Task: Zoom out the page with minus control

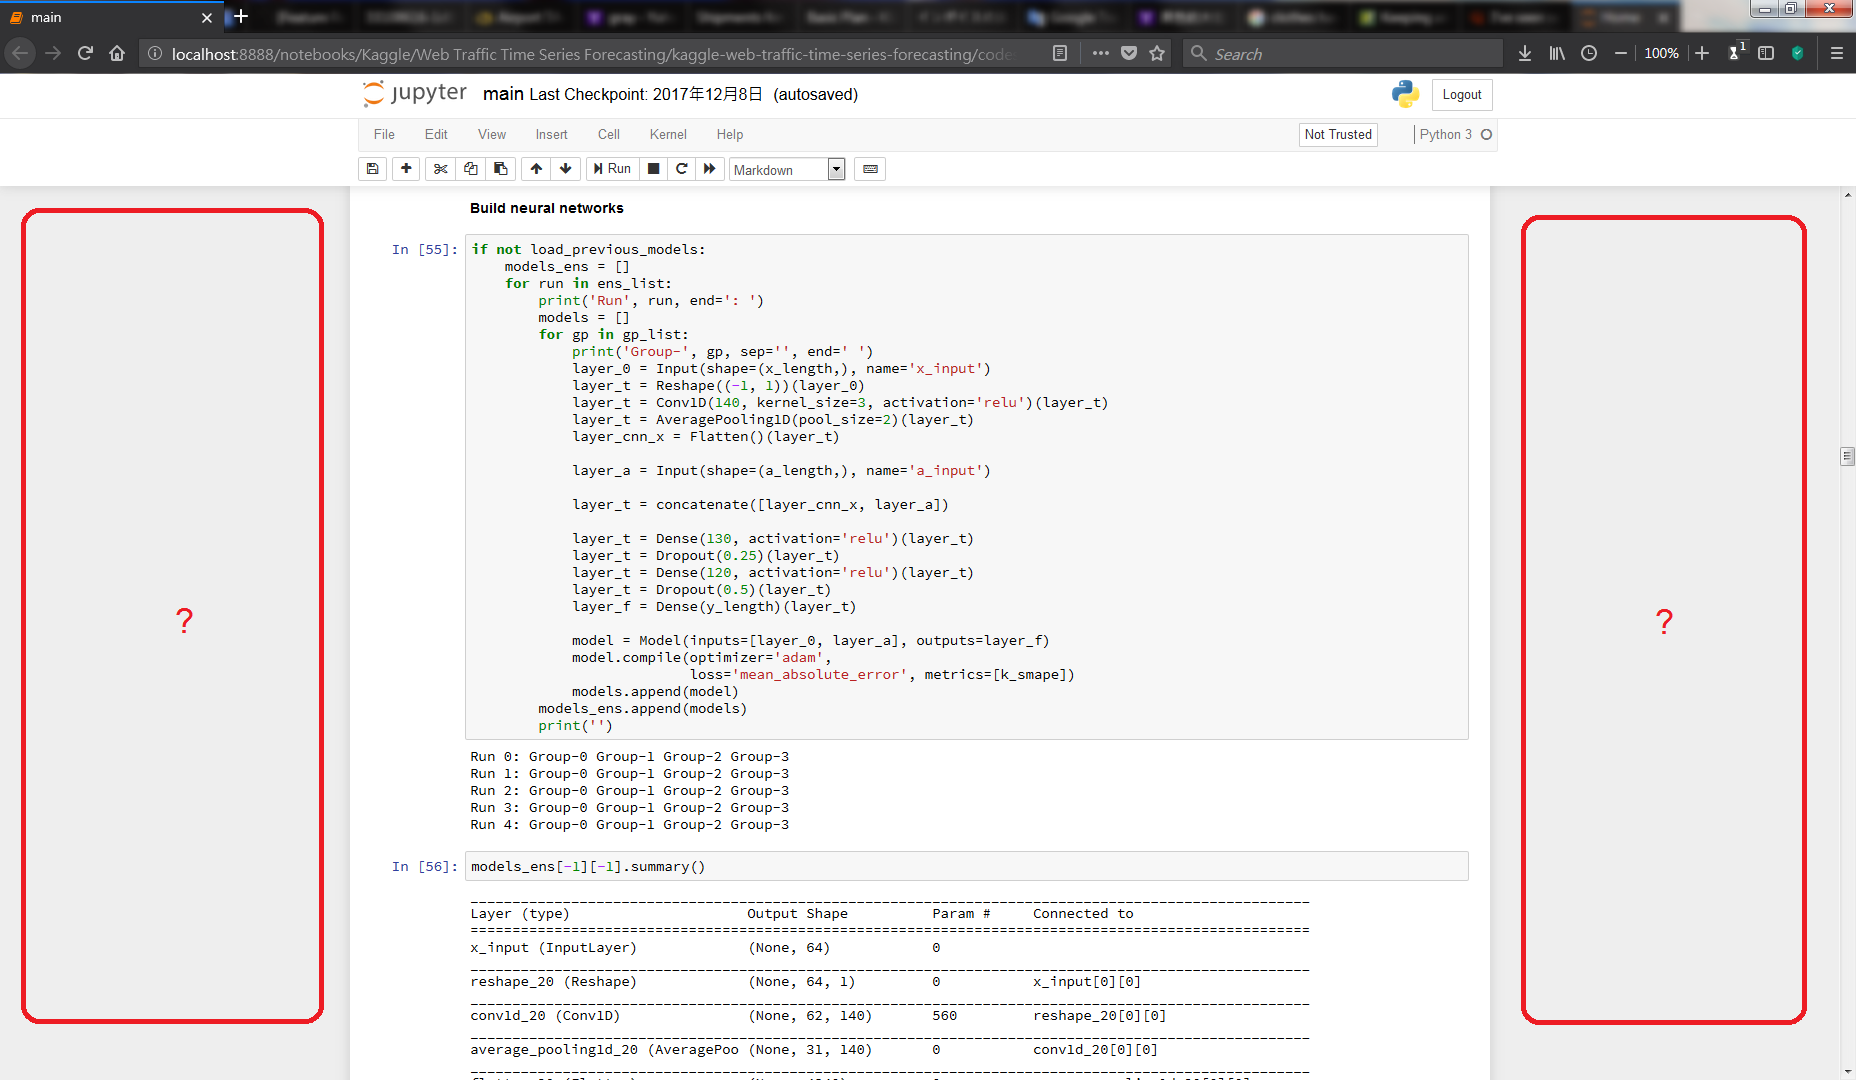Action: tap(1621, 53)
